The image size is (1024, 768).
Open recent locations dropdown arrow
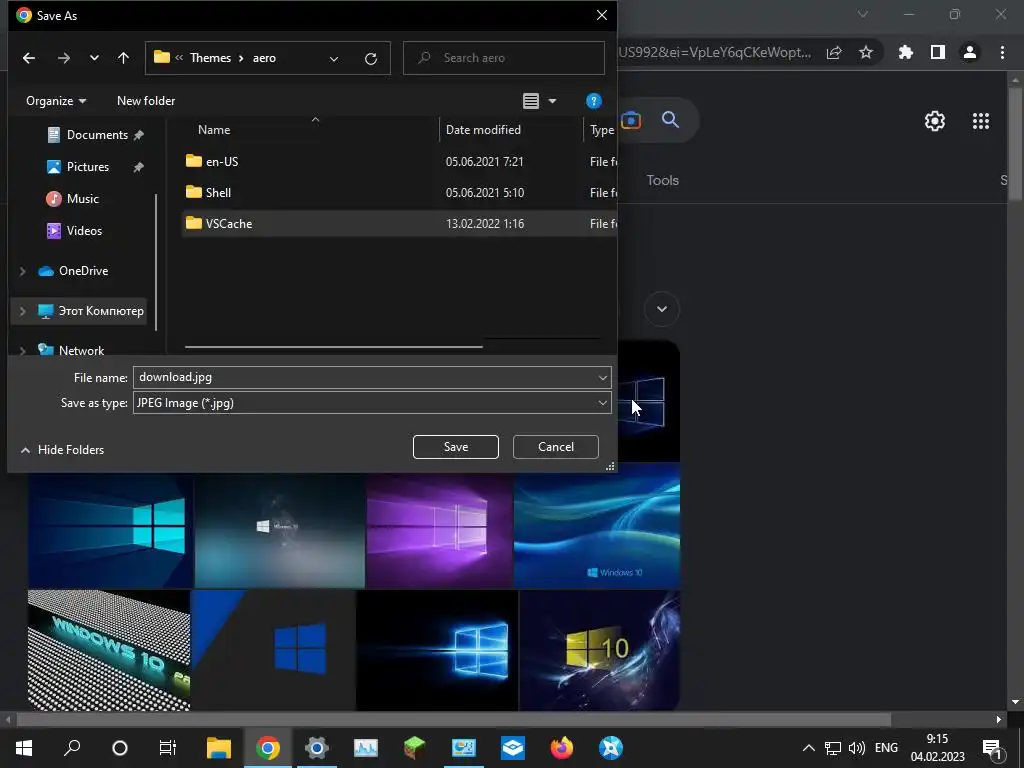[94, 58]
